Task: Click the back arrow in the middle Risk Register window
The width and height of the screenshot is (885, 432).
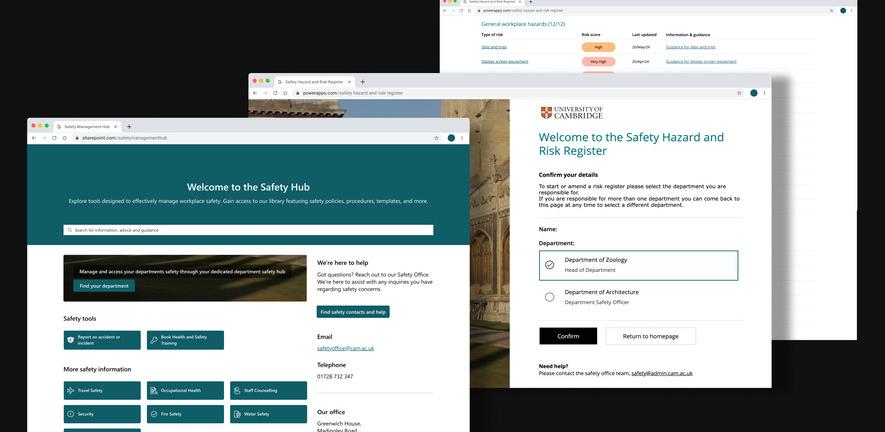Action: point(255,93)
